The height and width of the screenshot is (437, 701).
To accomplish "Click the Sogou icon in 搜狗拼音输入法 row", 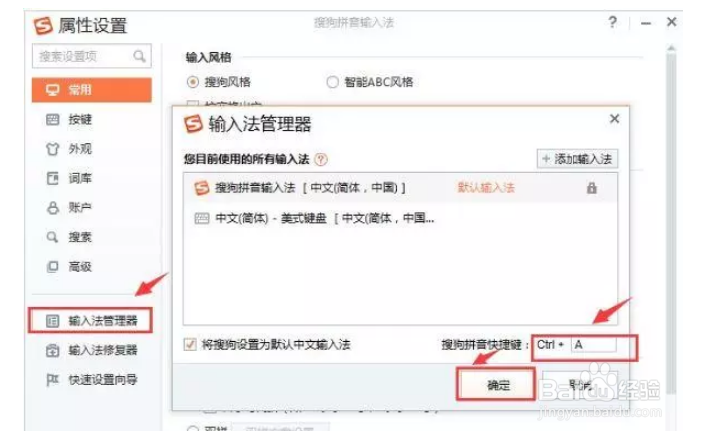I will tap(202, 188).
